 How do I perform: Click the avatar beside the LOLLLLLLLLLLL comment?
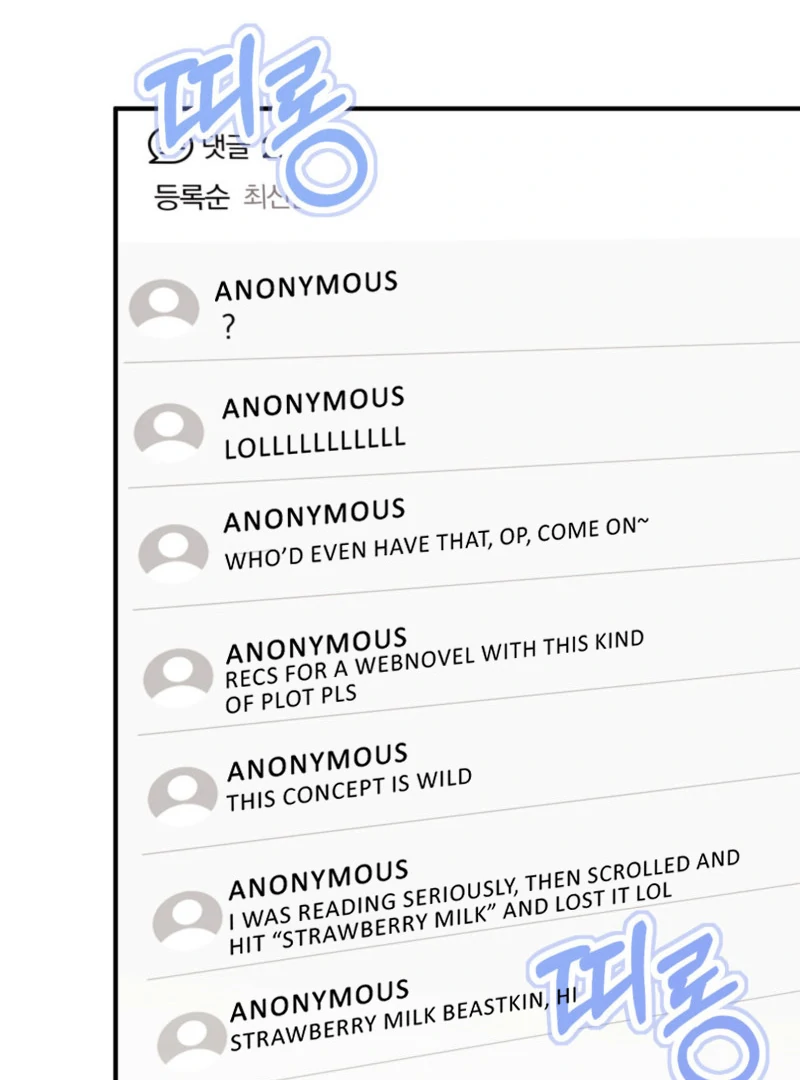pyautogui.click(x=169, y=431)
